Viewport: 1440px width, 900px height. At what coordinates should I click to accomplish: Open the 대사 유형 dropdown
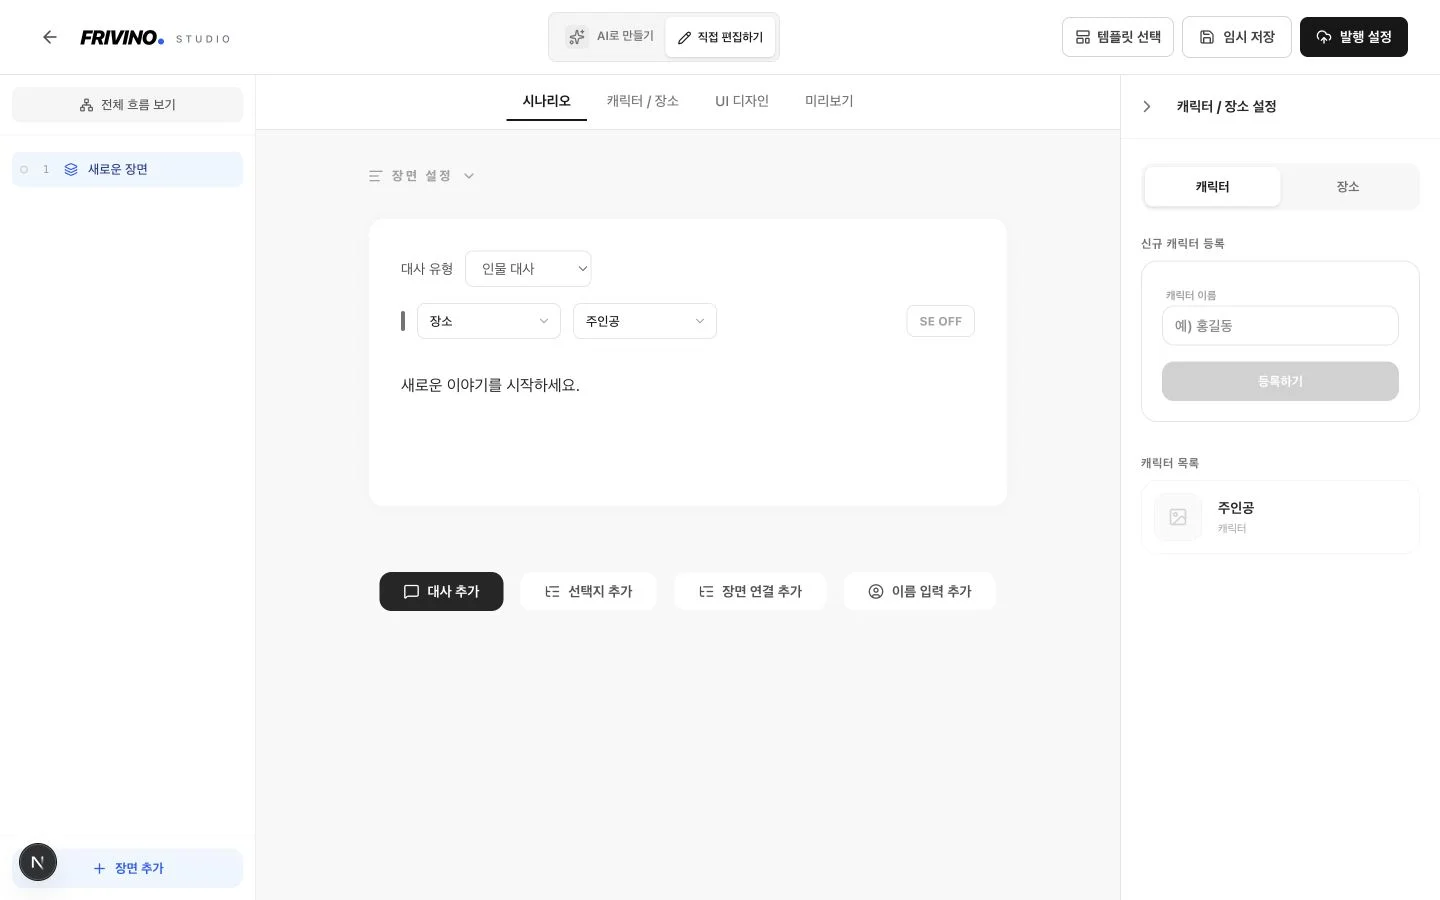528,268
